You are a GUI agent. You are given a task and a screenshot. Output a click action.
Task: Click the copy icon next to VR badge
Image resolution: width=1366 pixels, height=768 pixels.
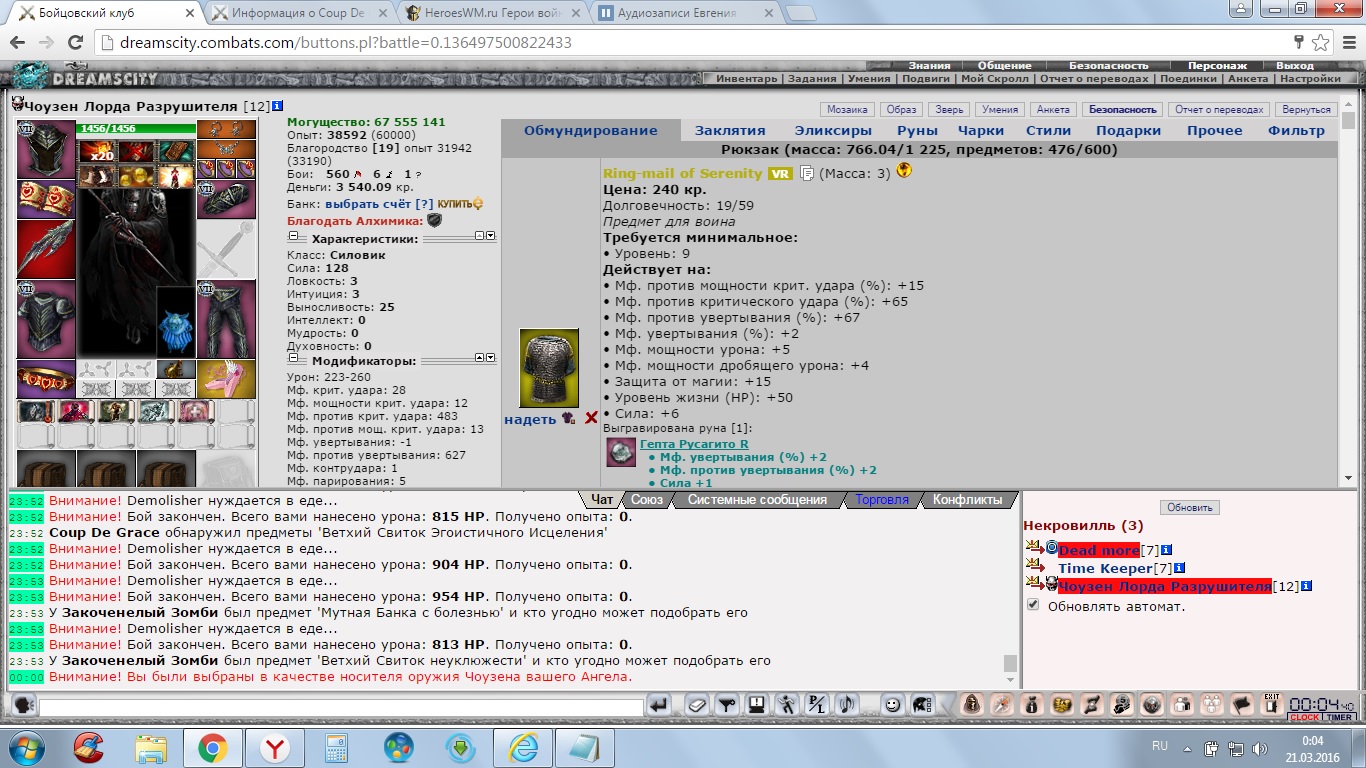click(x=807, y=173)
